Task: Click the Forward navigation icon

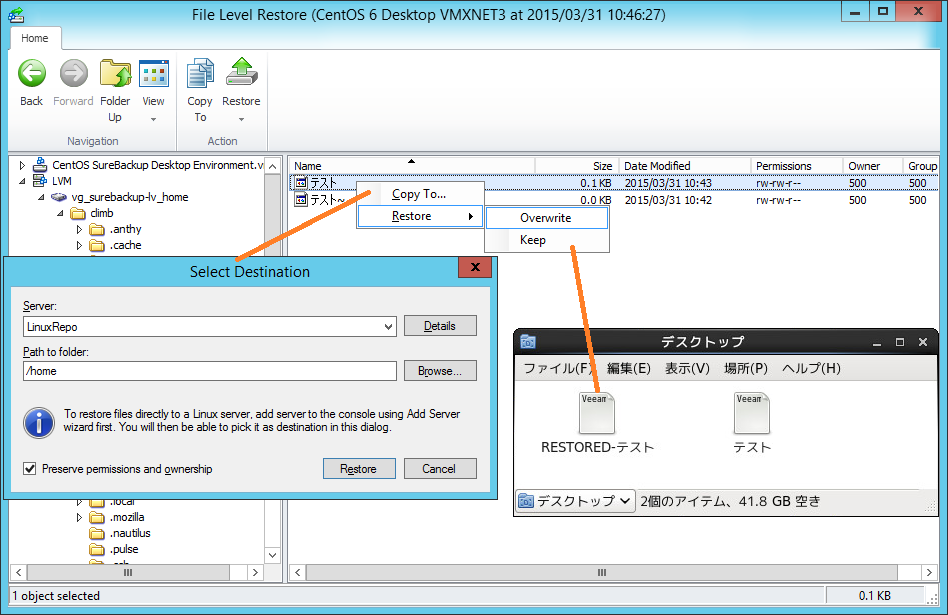Action: click(x=73, y=74)
